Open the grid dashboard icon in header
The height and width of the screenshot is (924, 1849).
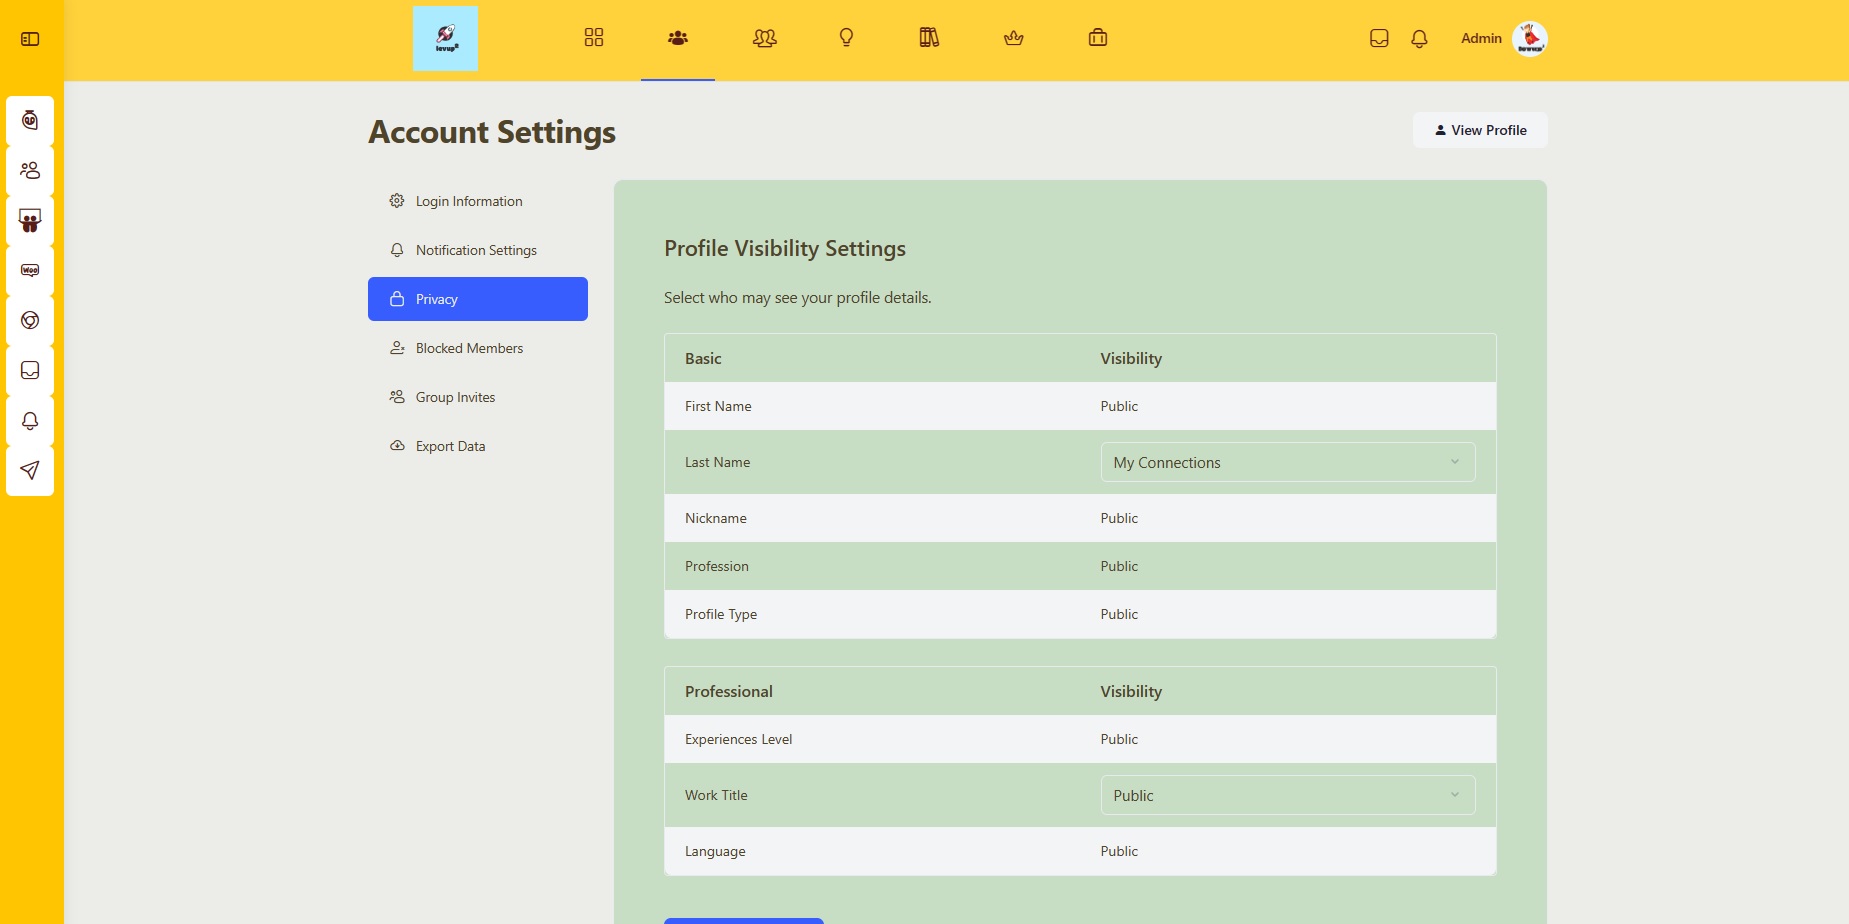594,38
